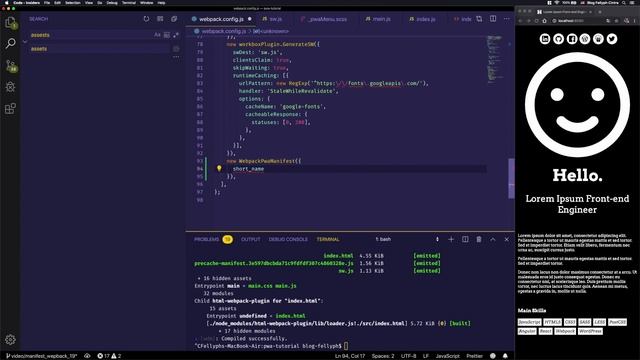
Task: Click the errors and warnings count in status bar
Action: (109, 356)
